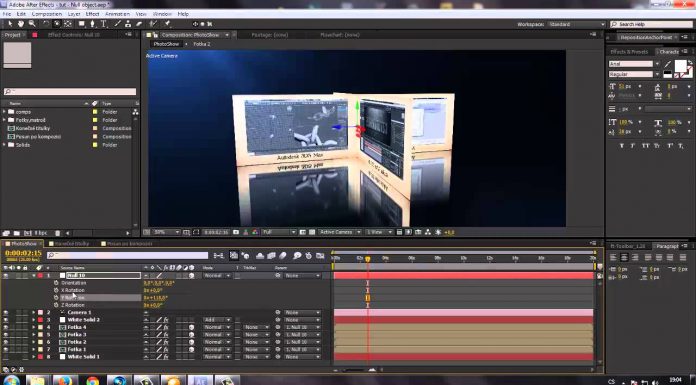Viewport: 696px width, 385px height.
Task: Select the Pan Behind anchor point tool
Action: click(x=68, y=24)
